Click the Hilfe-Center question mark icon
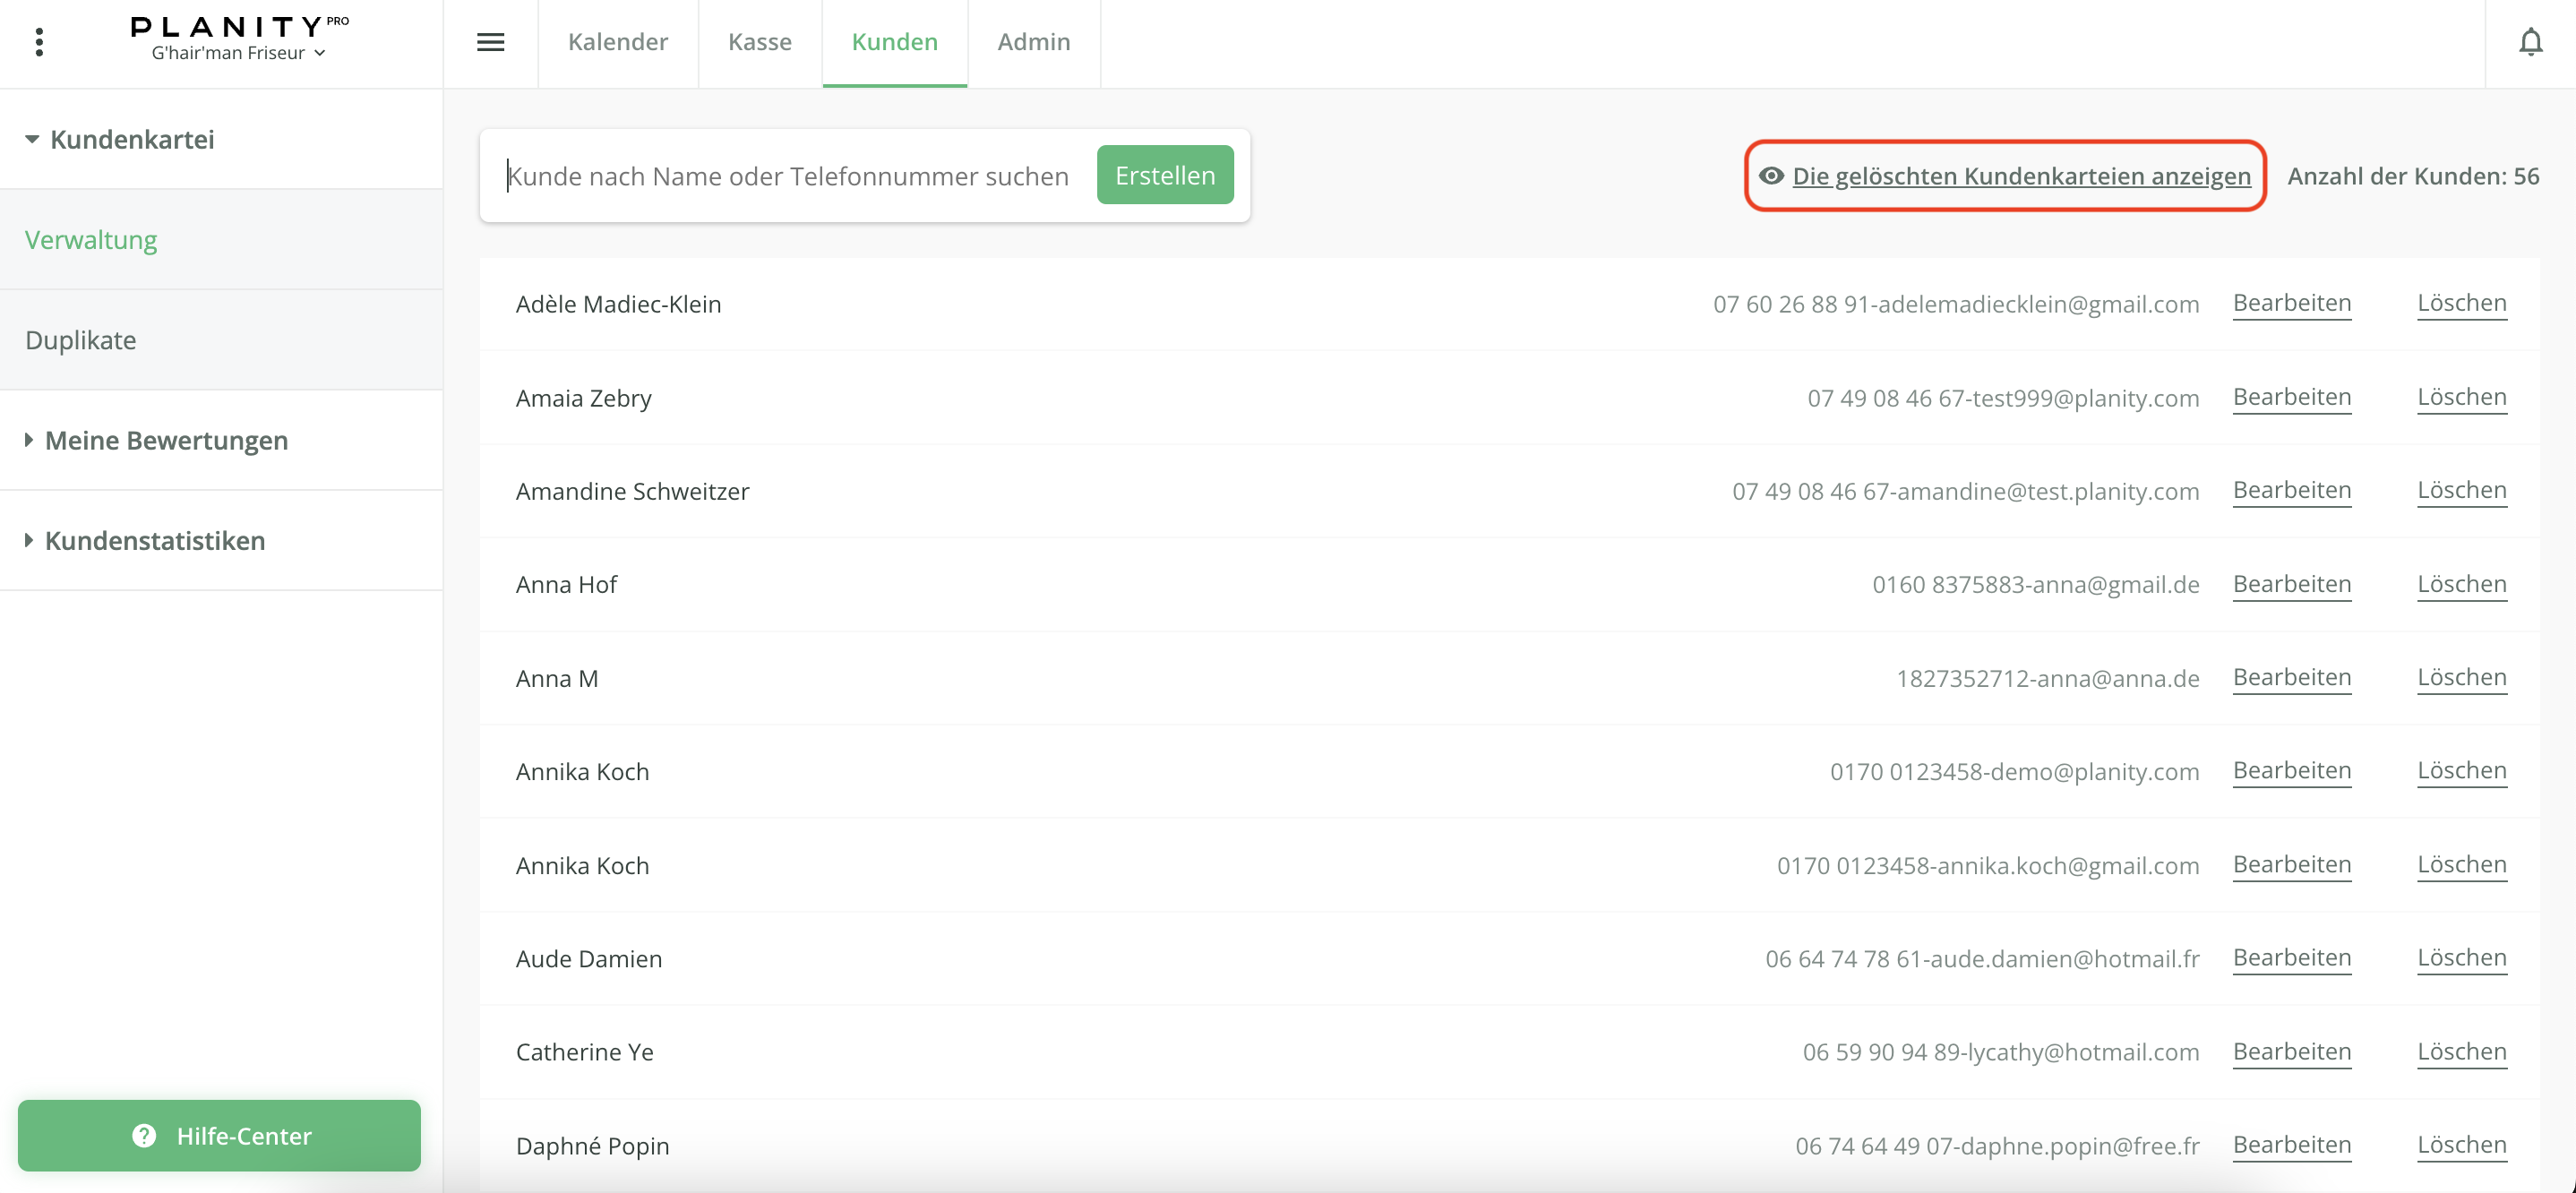2576x1193 pixels. tap(144, 1136)
